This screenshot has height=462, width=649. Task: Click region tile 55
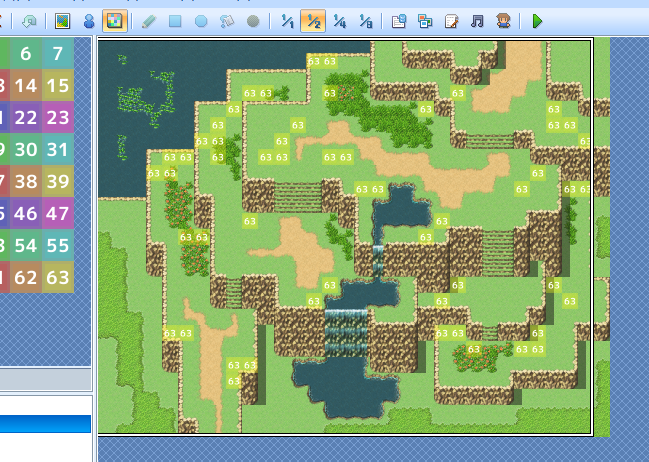(x=58, y=245)
